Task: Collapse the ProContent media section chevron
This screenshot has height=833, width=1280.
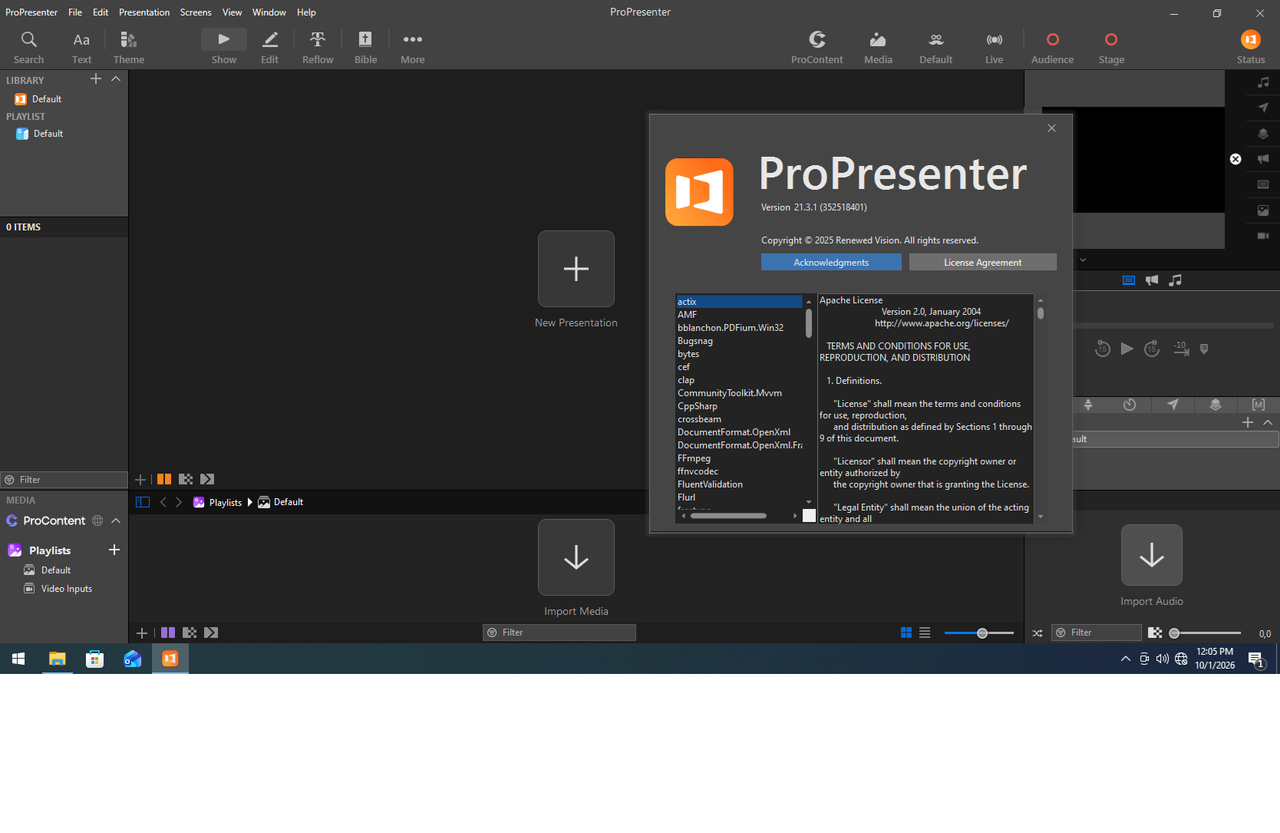Action: [x=116, y=521]
